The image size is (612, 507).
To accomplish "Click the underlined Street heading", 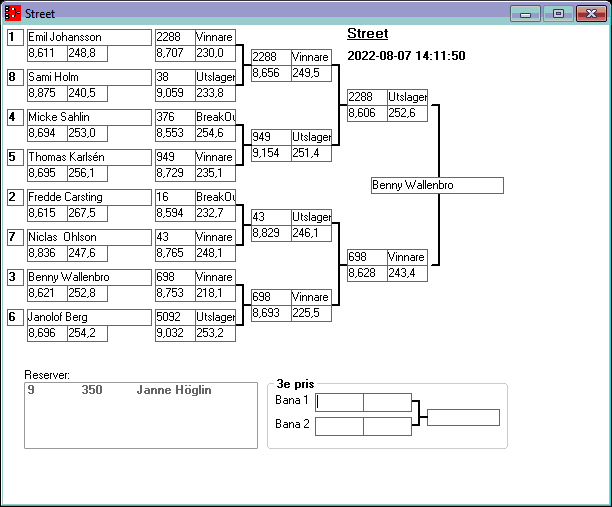I will (x=368, y=34).
